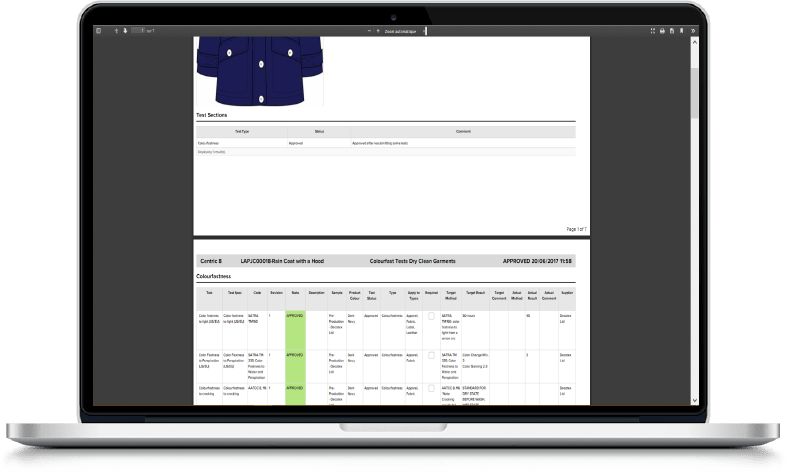This screenshot has height=475, width=787.
Task: Click the scrollbar up arrow
Action: (695, 42)
